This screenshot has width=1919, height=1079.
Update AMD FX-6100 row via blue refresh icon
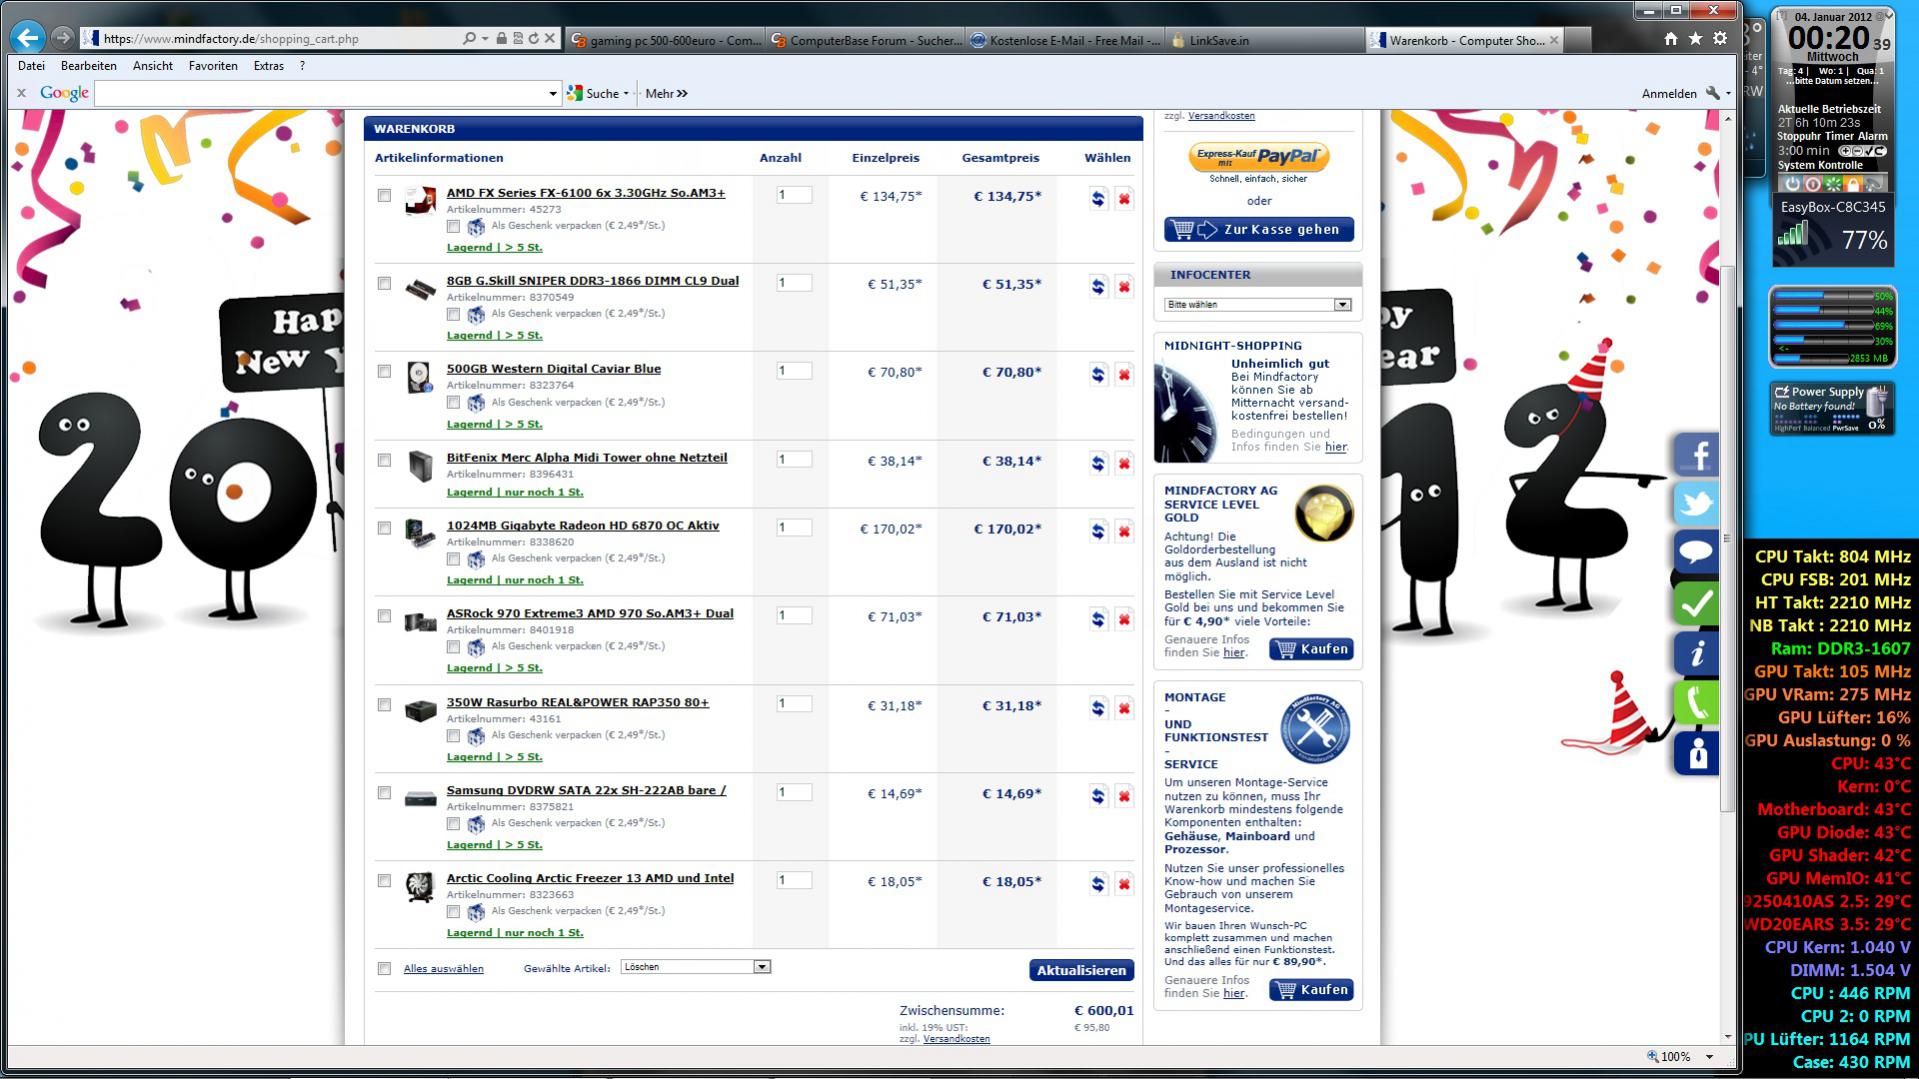pos(1098,198)
